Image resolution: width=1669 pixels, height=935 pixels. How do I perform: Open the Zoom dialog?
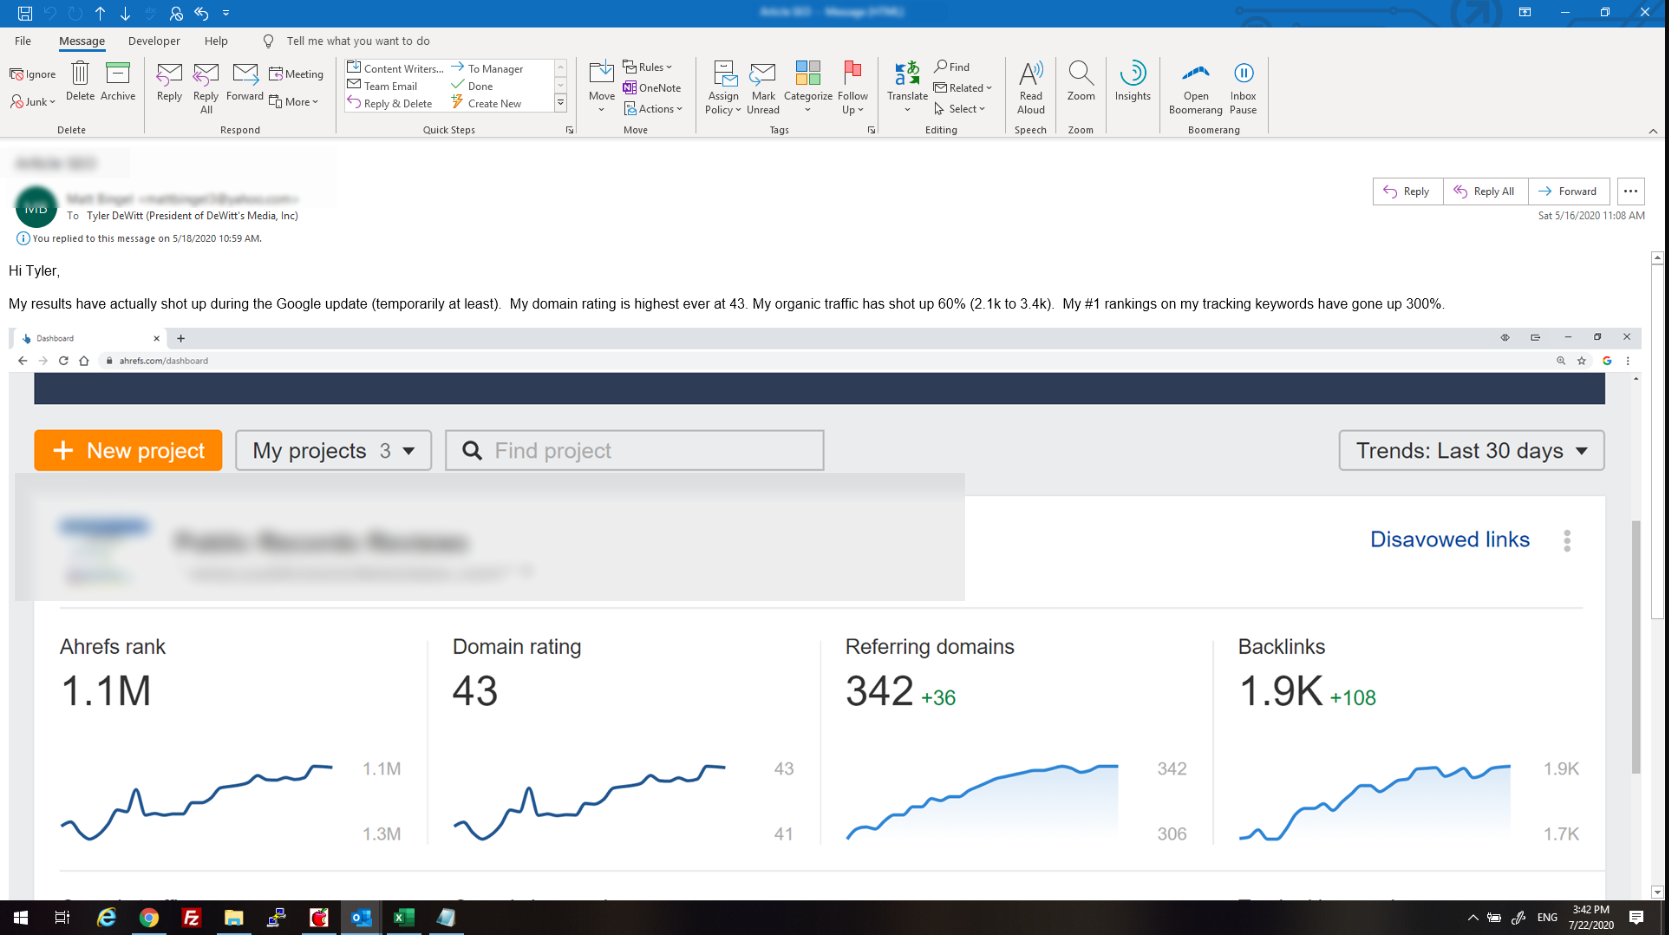tap(1081, 82)
